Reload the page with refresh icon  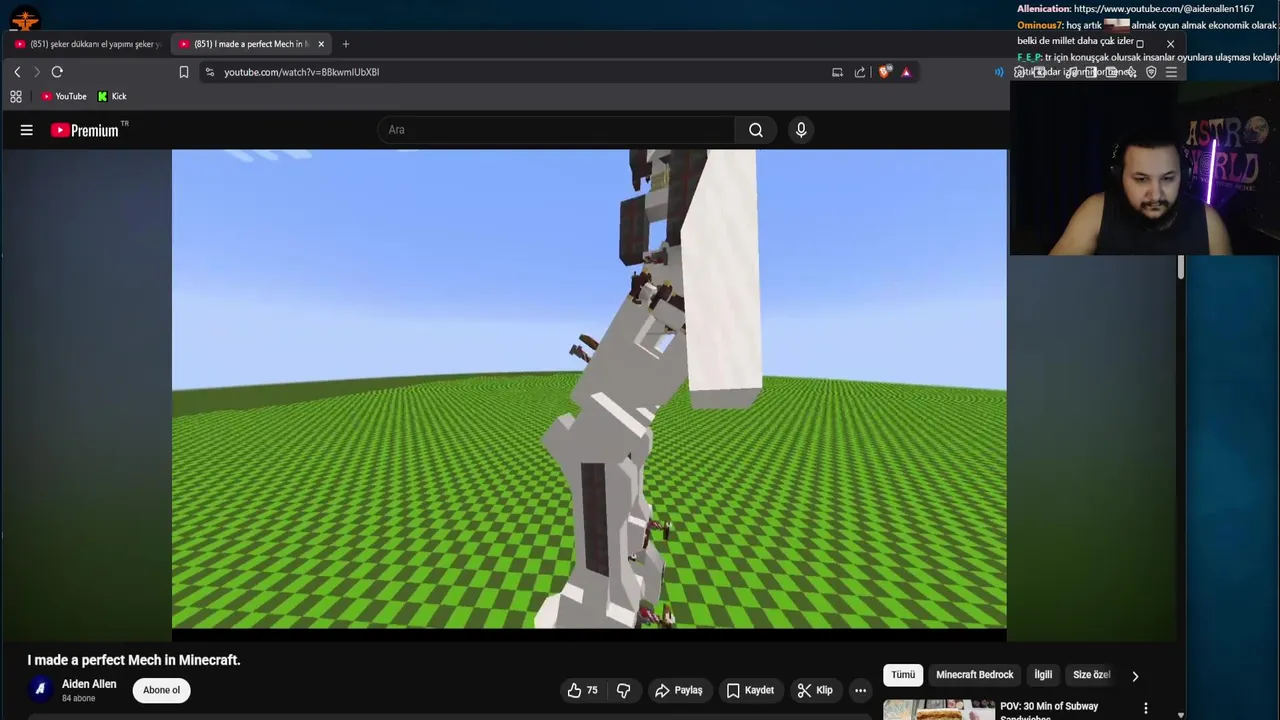pyautogui.click(x=57, y=72)
